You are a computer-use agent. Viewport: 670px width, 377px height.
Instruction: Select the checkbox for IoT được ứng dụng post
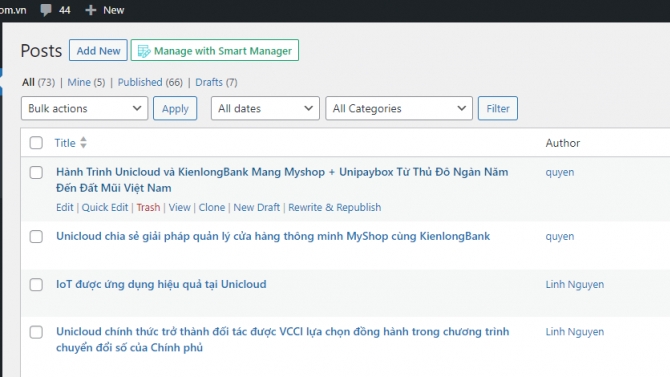point(36,285)
